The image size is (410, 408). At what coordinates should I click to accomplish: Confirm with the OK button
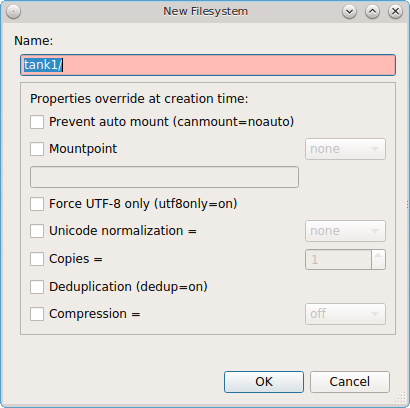[x=264, y=382]
